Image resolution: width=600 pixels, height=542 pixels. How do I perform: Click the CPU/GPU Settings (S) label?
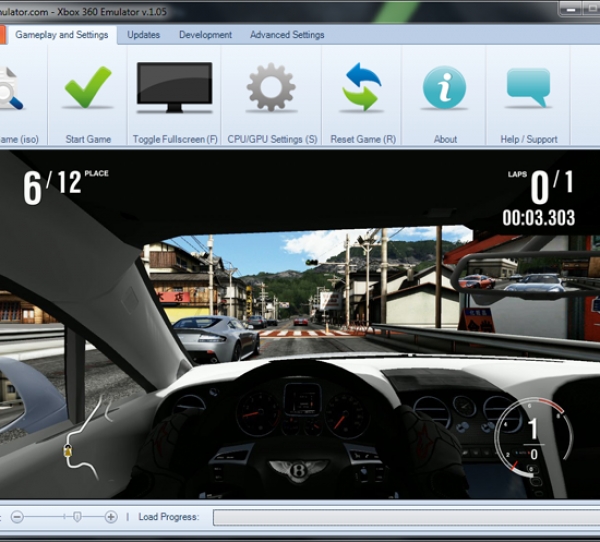click(272, 139)
